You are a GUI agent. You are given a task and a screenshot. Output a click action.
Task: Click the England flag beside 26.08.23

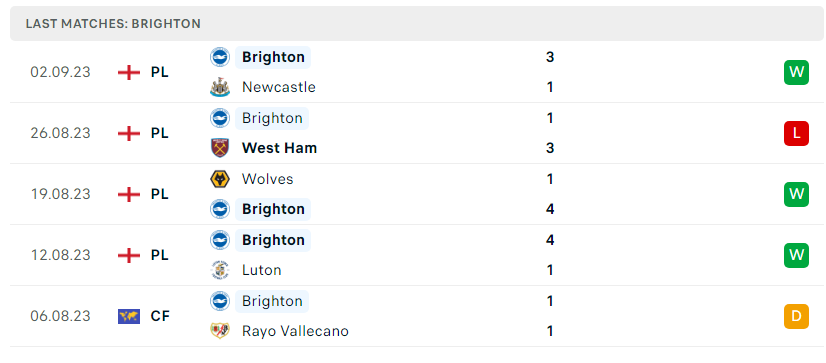click(129, 133)
